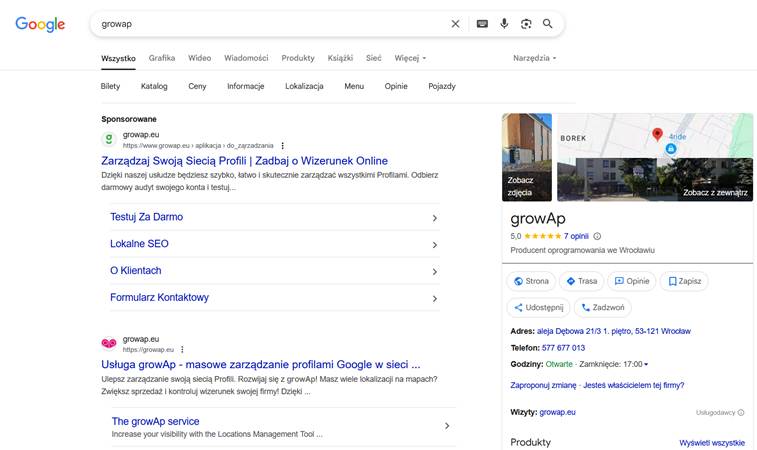Open The growAp service link
Screen dimensions: 757x450
point(155,421)
